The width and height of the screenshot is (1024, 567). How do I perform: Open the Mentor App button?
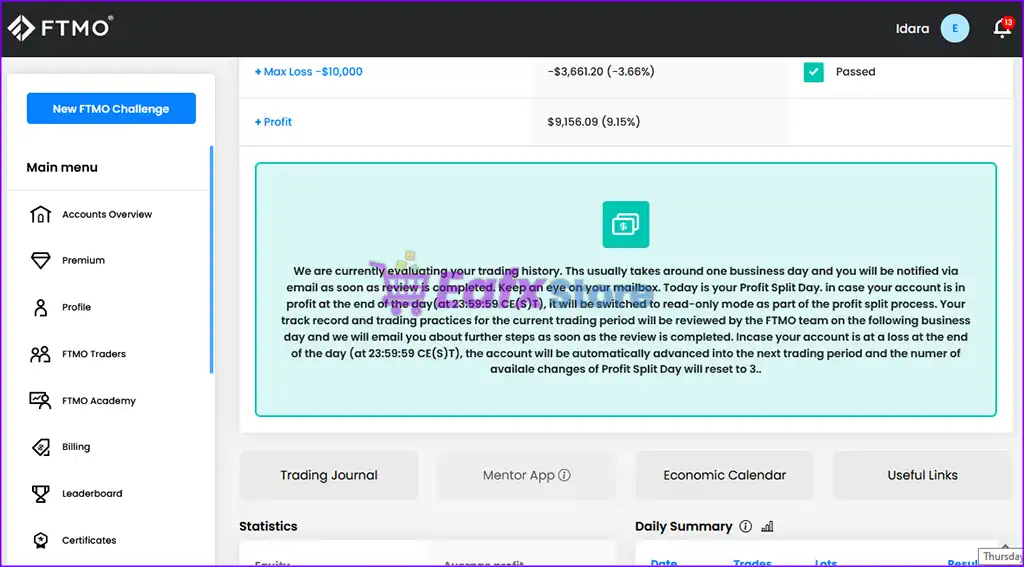click(x=526, y=476)
